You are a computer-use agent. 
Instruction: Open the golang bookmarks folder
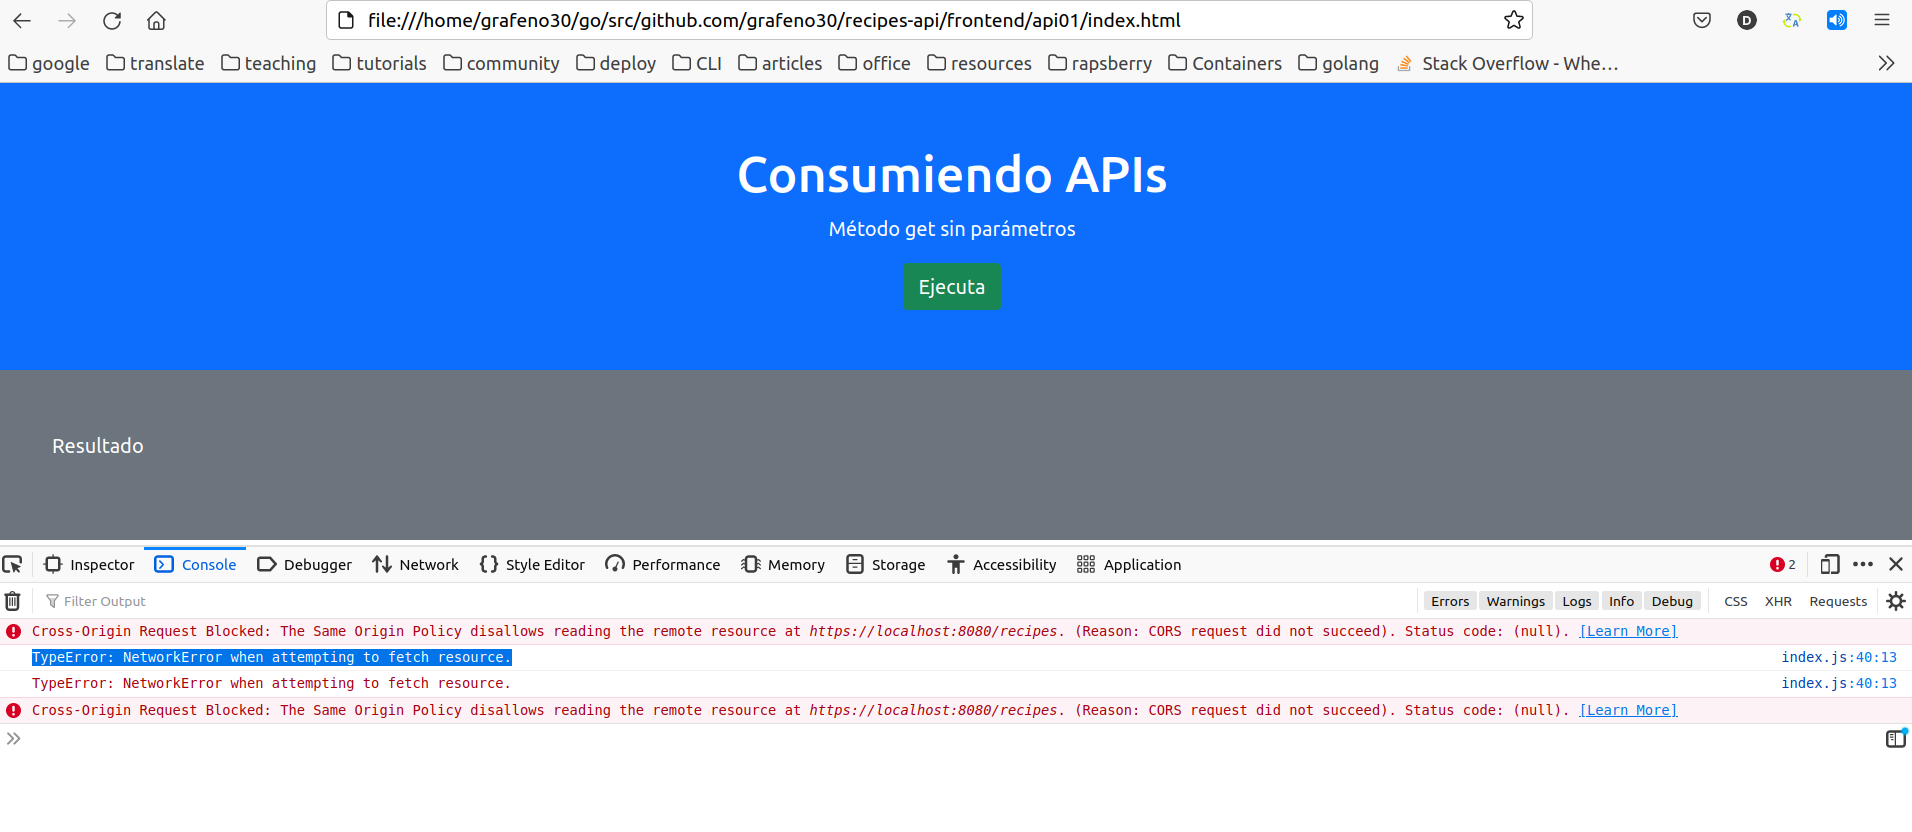(x=1338, y=63)
